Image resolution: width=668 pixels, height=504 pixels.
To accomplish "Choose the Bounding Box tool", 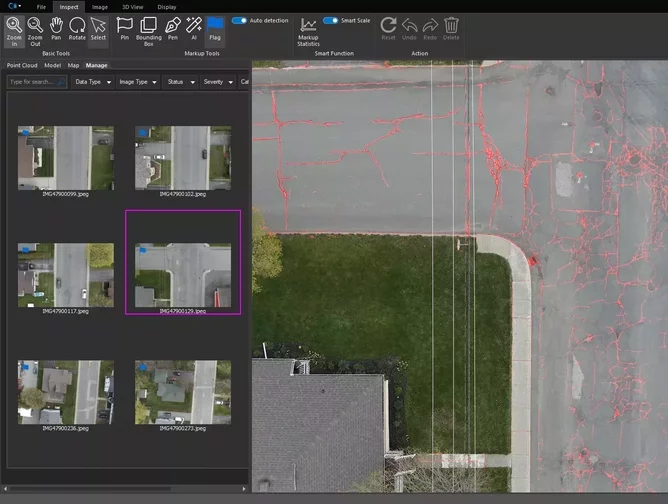I will pyautogui.click(x=149, y=31).
